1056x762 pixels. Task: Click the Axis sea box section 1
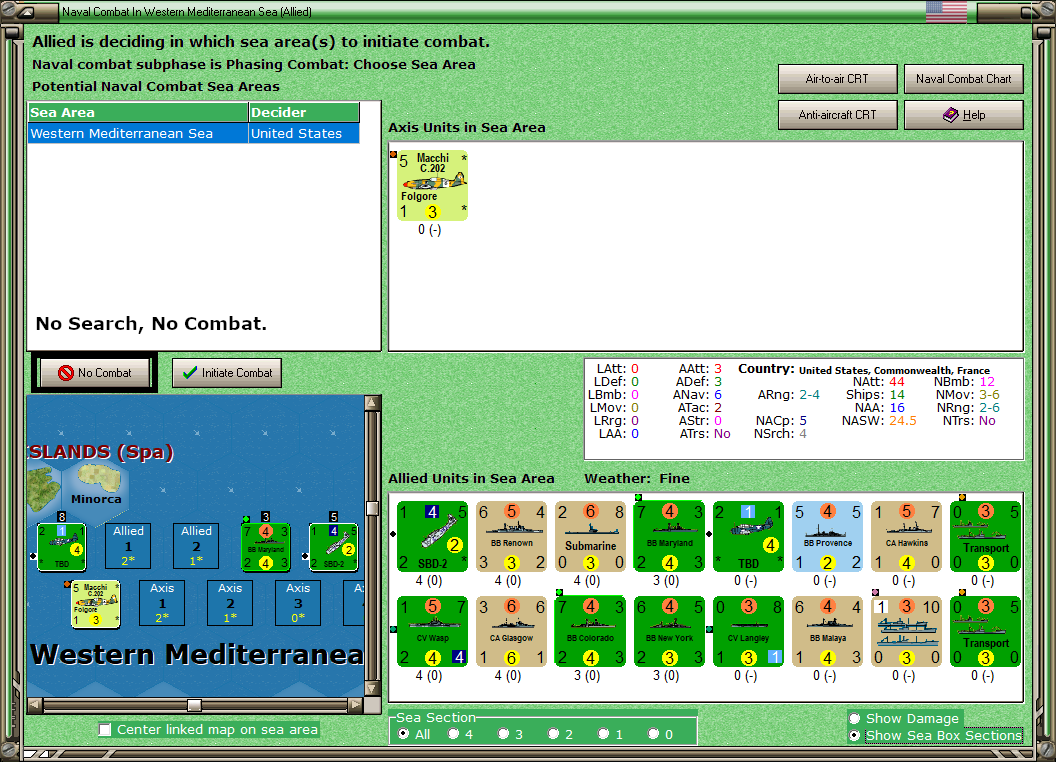[162, 603]
